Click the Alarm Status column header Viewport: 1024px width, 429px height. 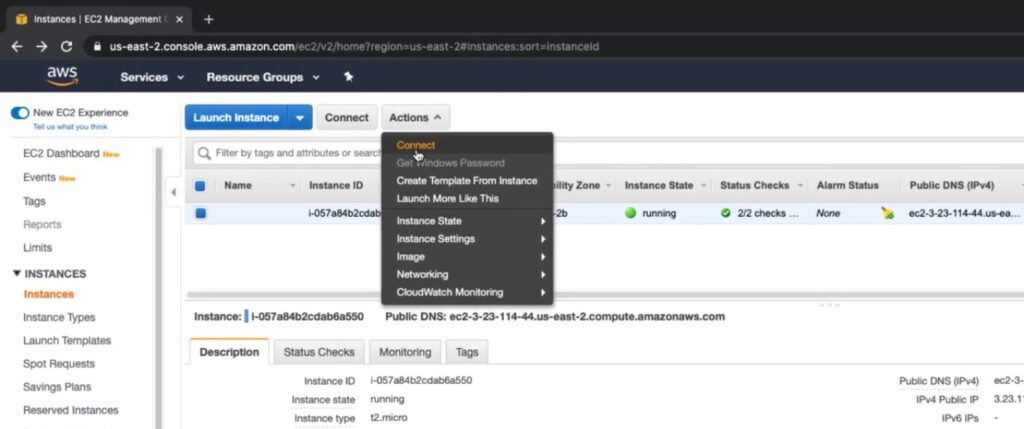[x=847, y=185]
